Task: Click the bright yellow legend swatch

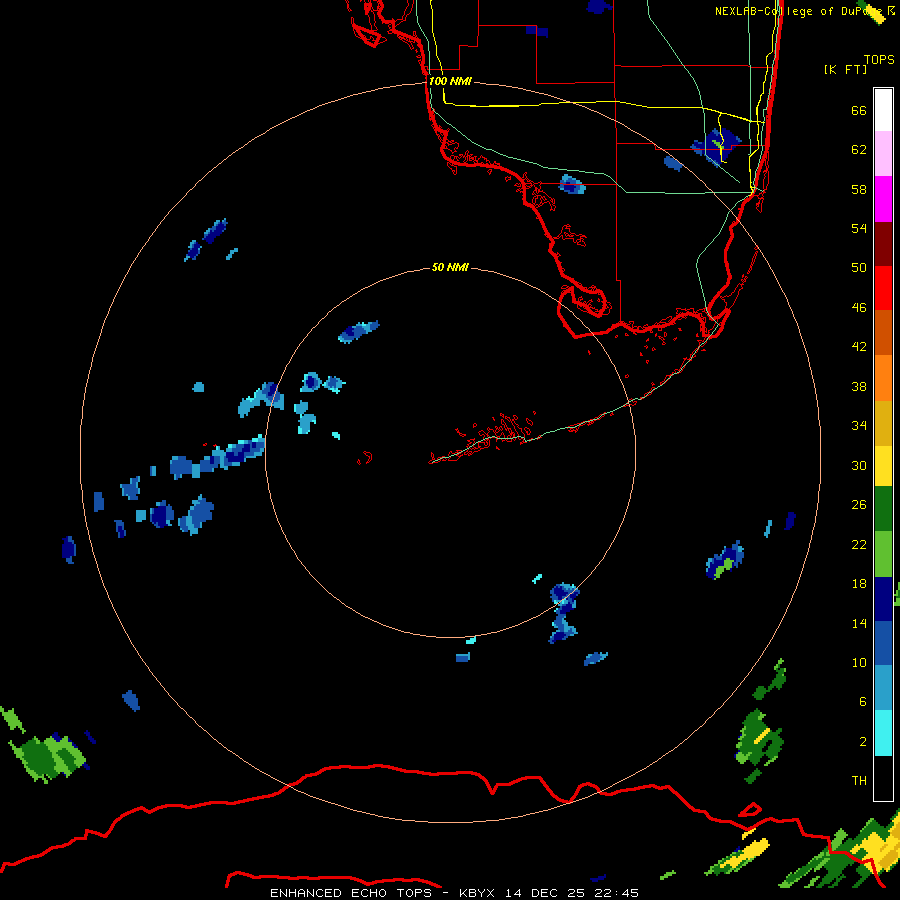Action: click(x=883, y=466)
